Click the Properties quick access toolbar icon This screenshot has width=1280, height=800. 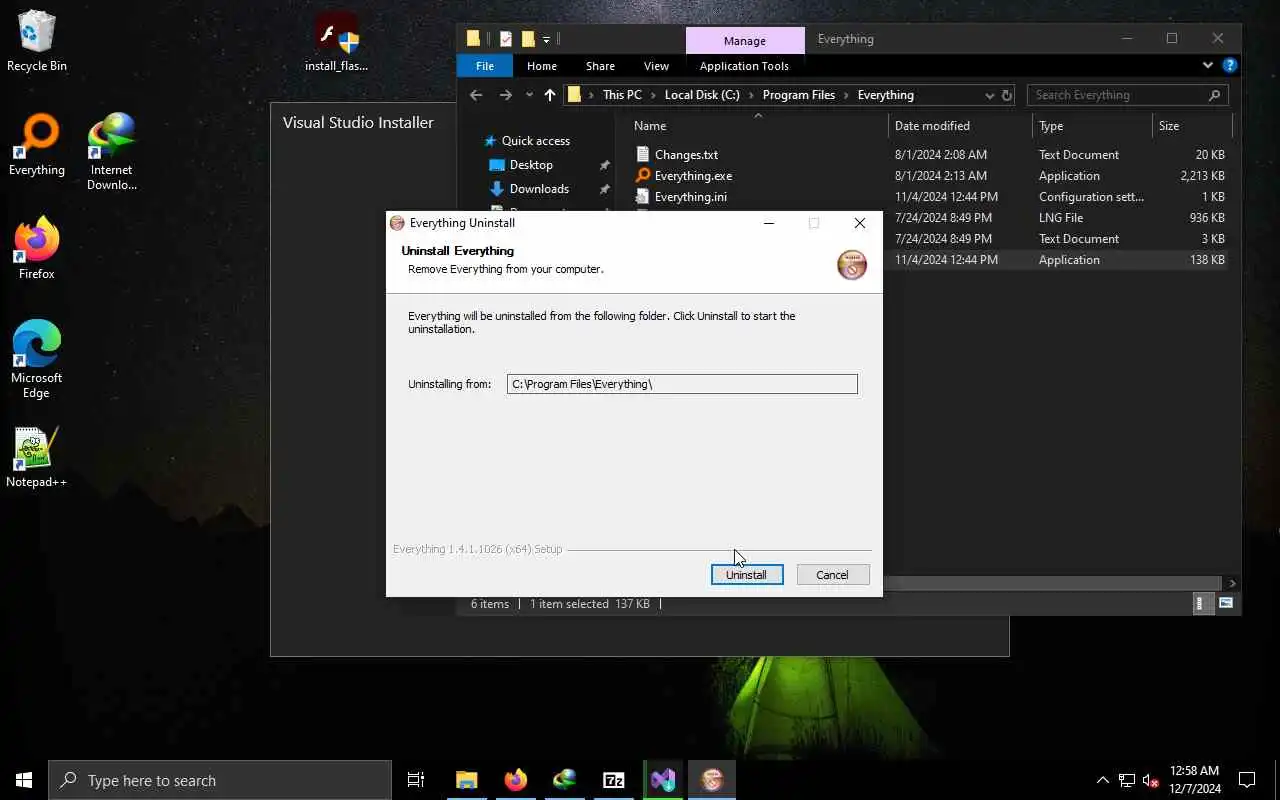tap(505, 39)
